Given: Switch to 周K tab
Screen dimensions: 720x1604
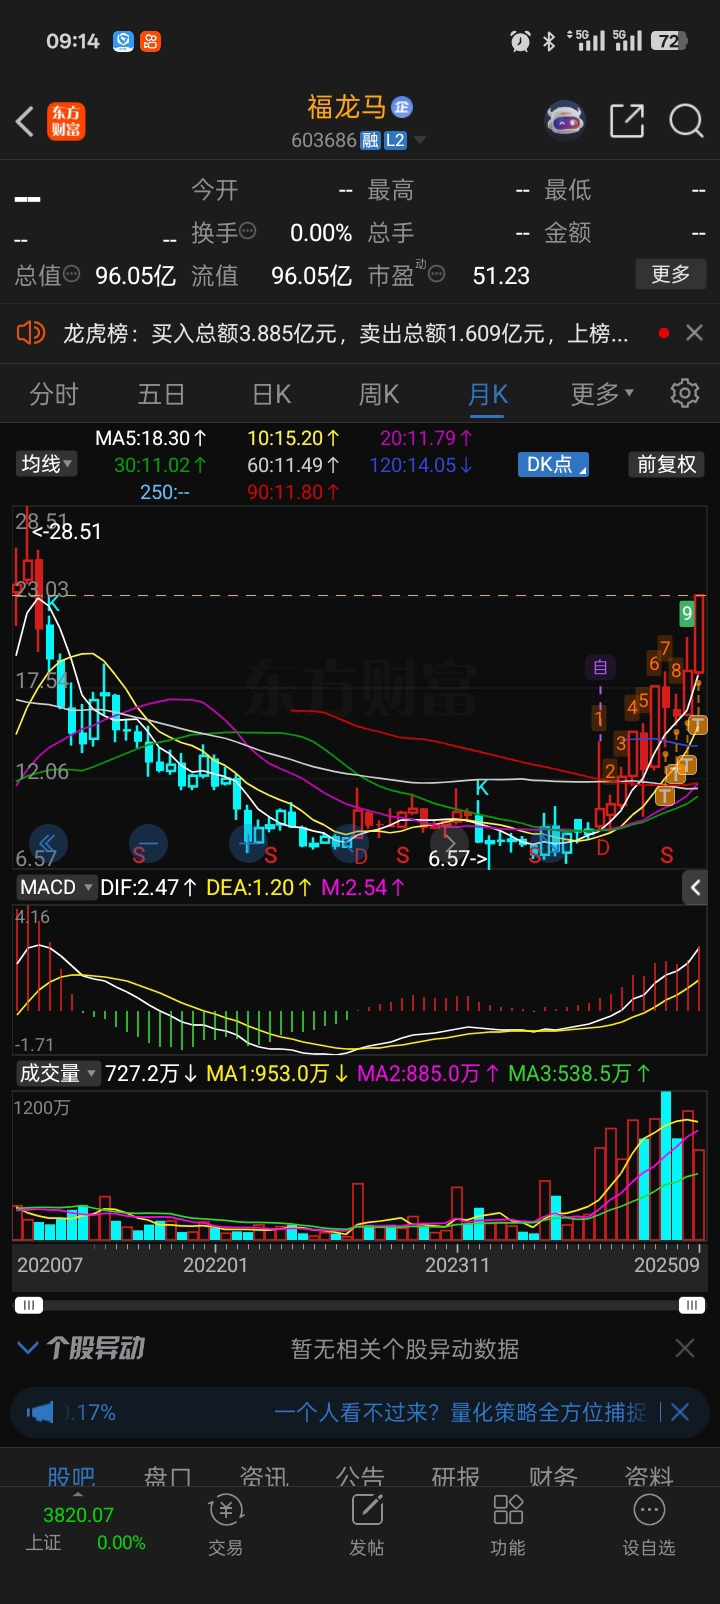Looking at the screenshot, I should (x=379, y=394).
